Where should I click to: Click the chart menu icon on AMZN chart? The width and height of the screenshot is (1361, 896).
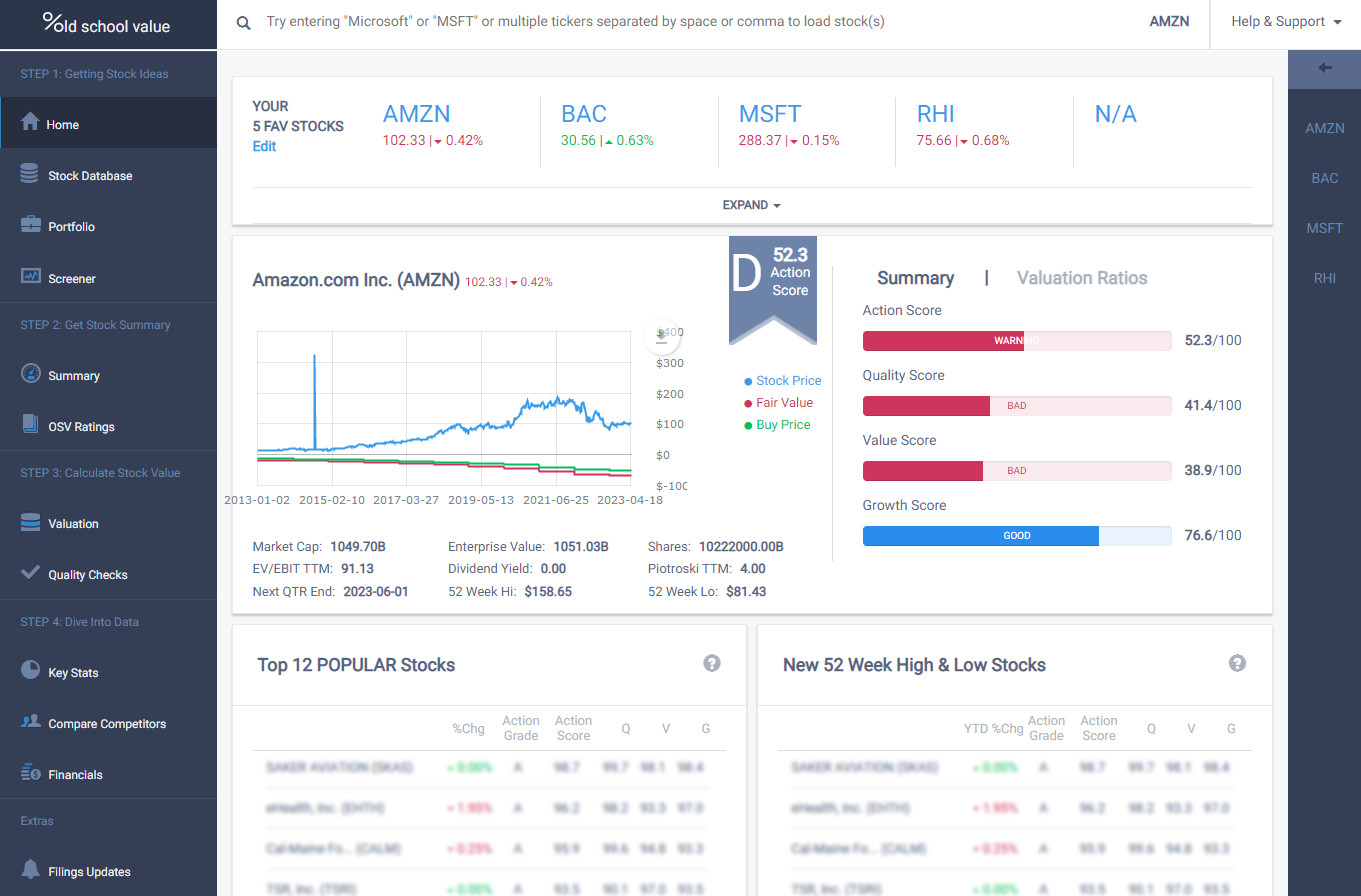tap(661, 338)
